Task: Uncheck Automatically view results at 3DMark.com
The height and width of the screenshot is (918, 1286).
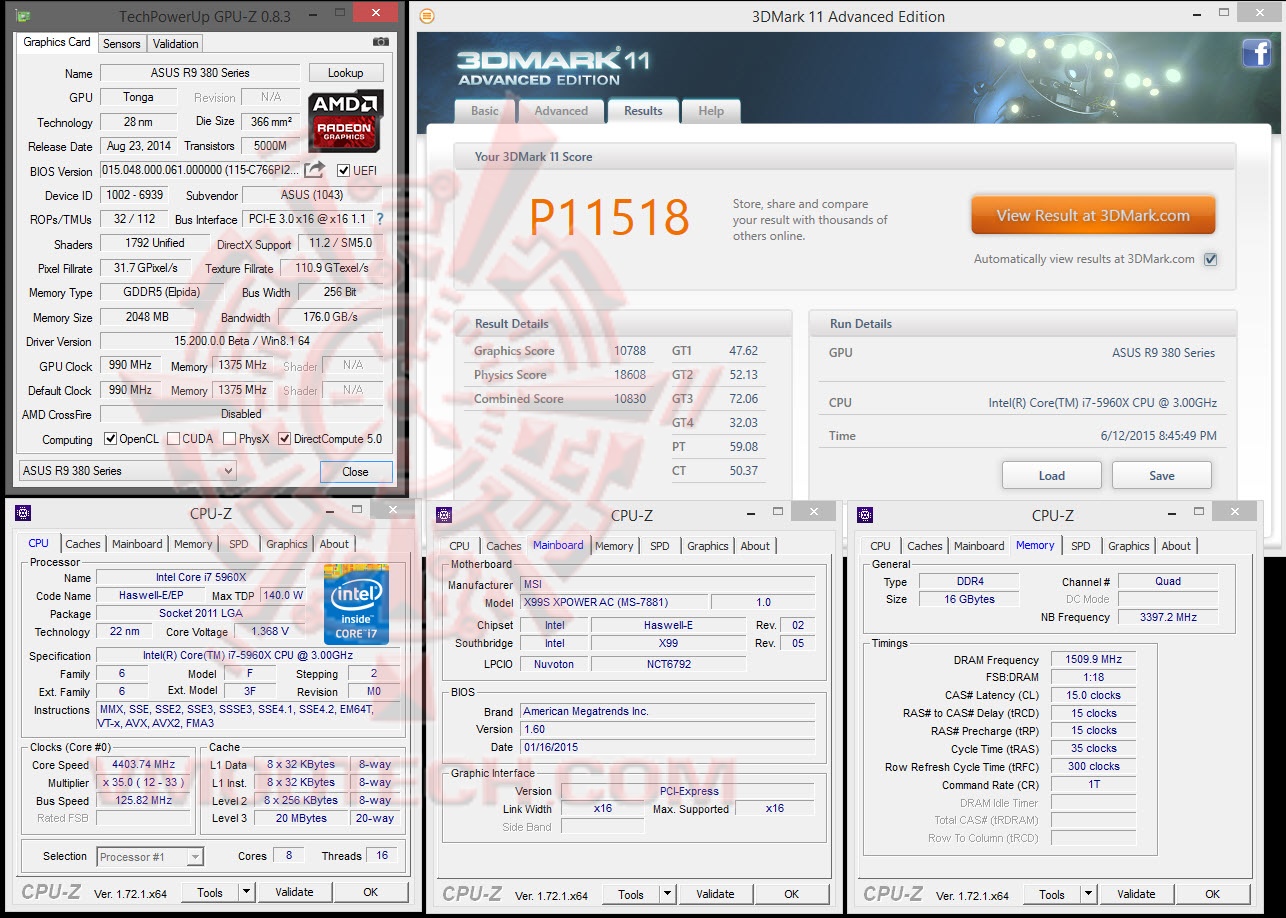Action: point(1210,259)
